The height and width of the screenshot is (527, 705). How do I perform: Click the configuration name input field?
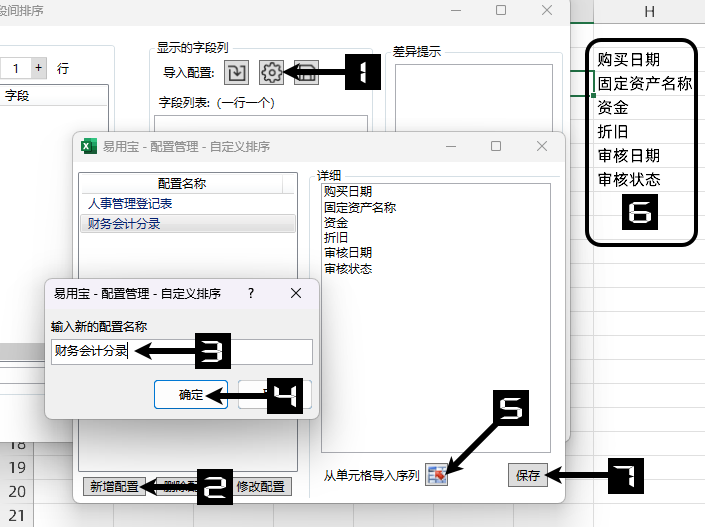coord(182,352)
